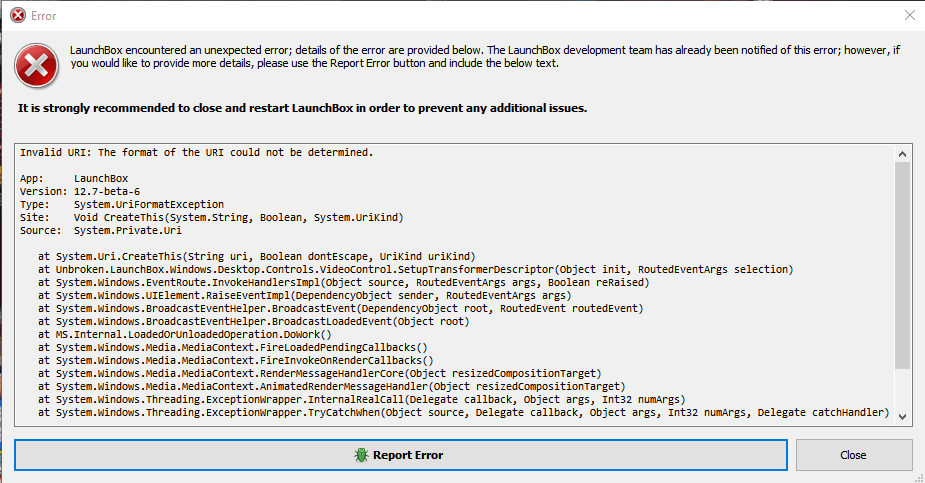The image size is (925, 483).
Task: Place cursor on the "Invalid URI" message line
Action: pos(196,152)
